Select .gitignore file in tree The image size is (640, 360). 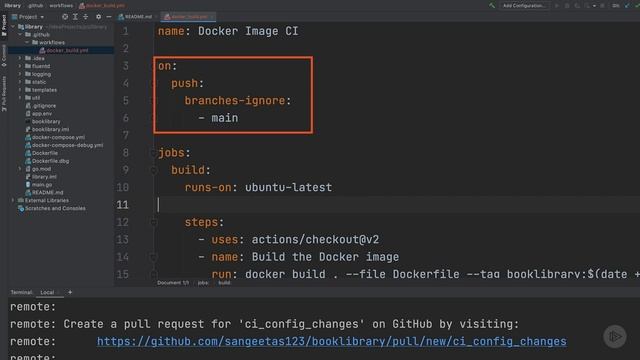(40, 106)
